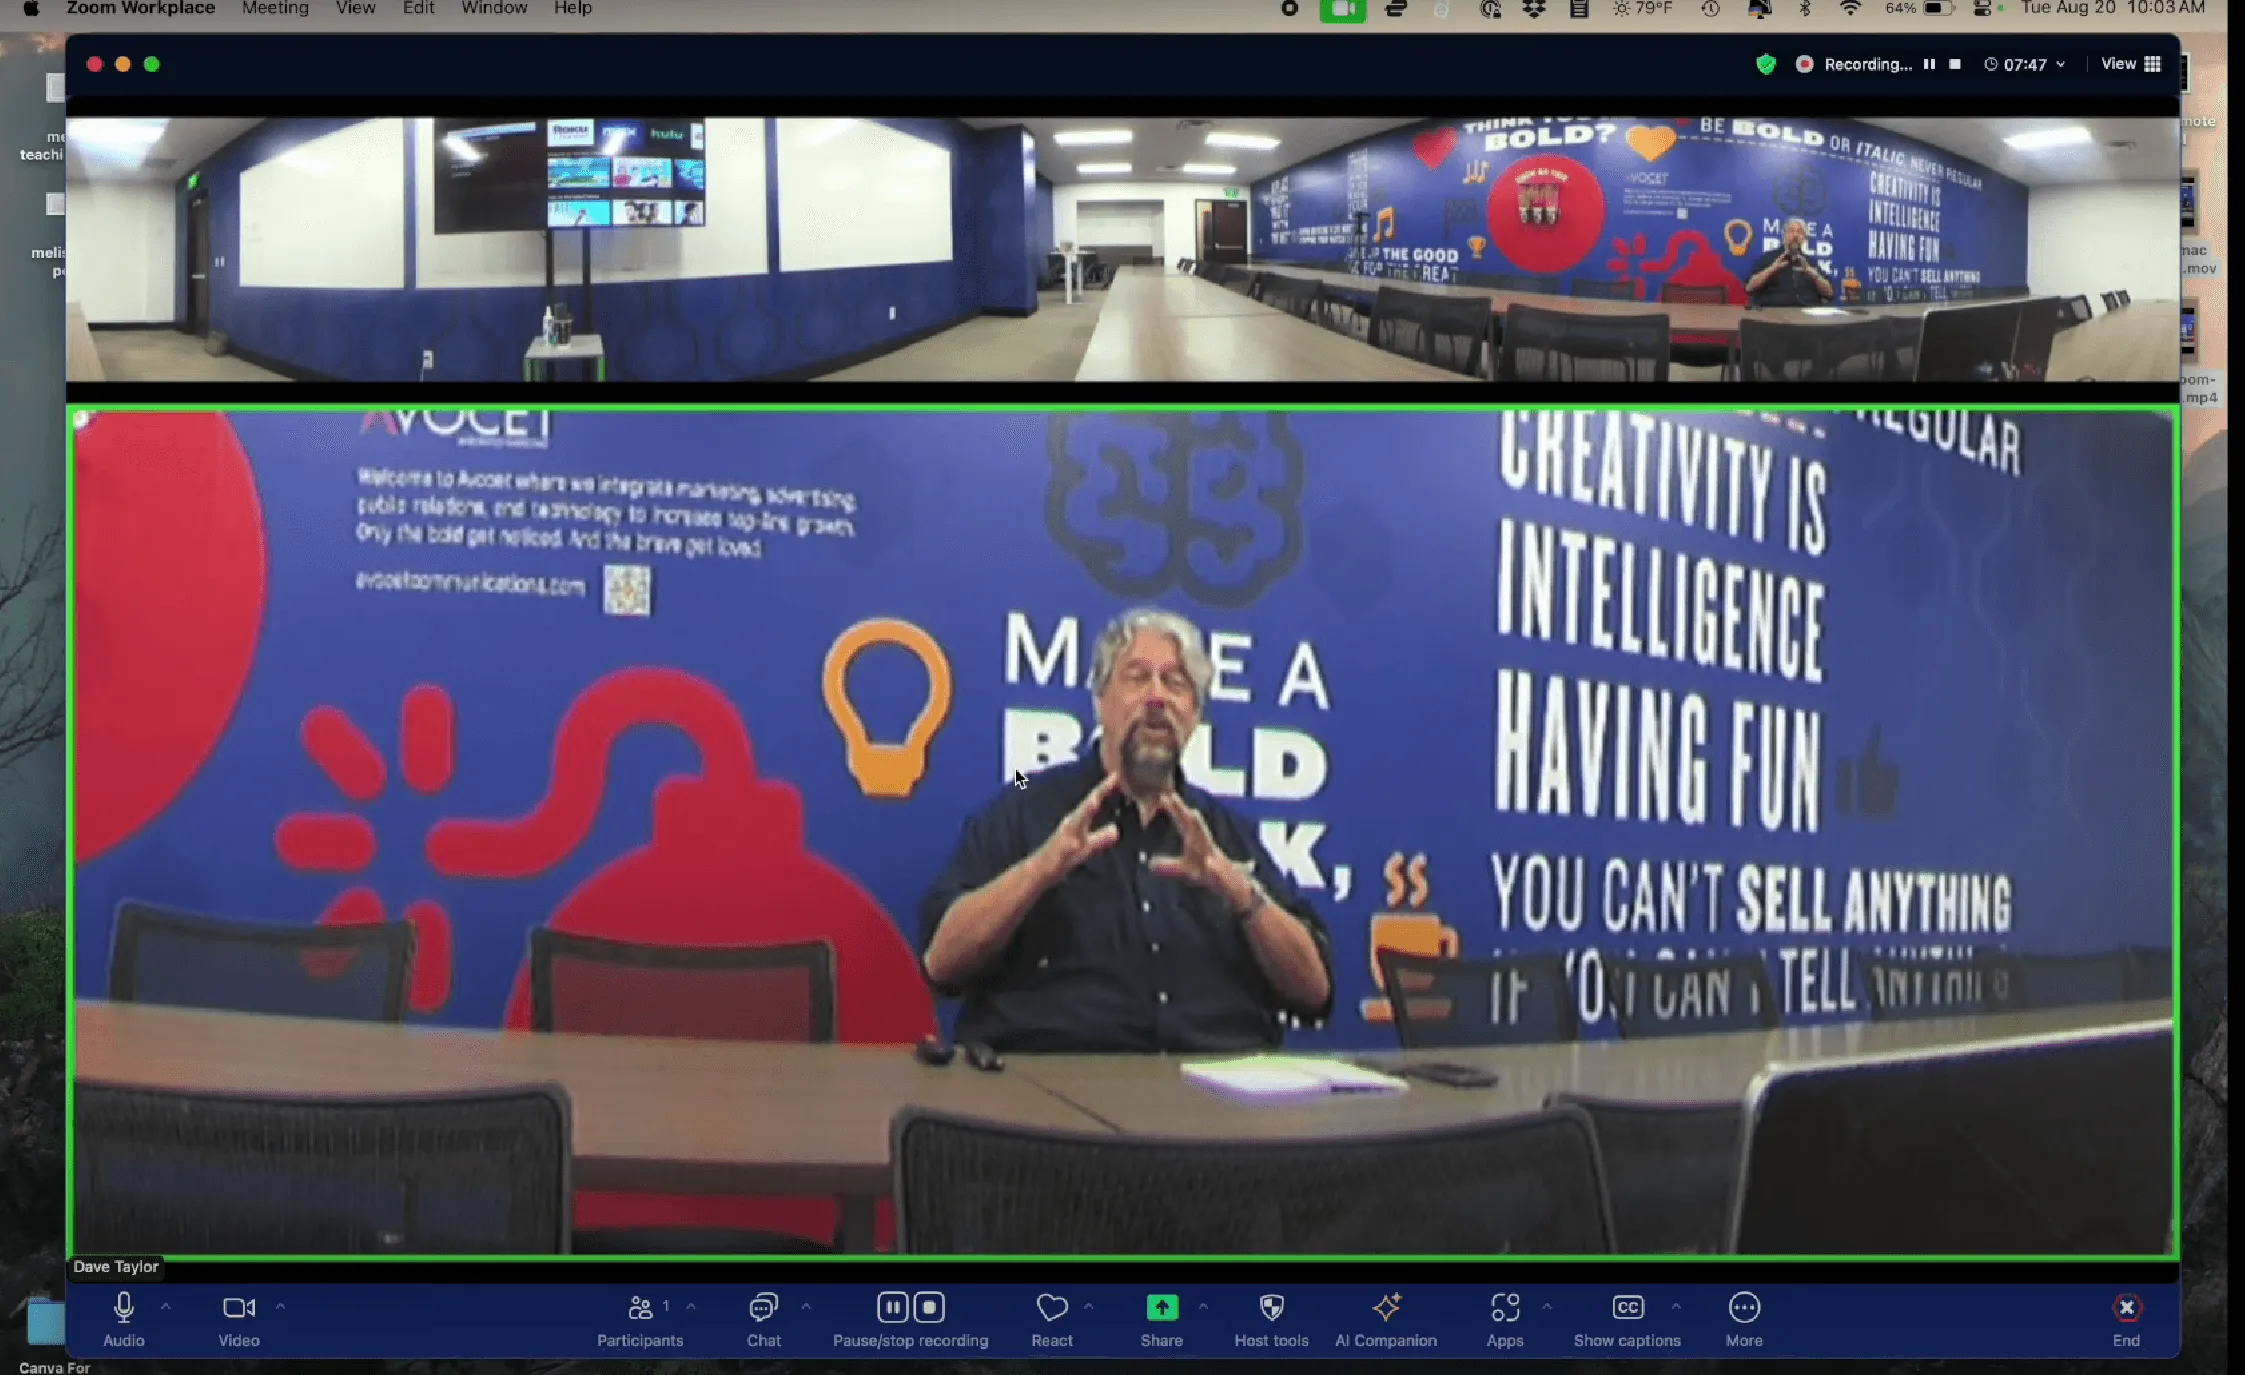Viewport: 2245px width, 1375px height.
Task: Expand captions options chevron
Action: 1676,1306
